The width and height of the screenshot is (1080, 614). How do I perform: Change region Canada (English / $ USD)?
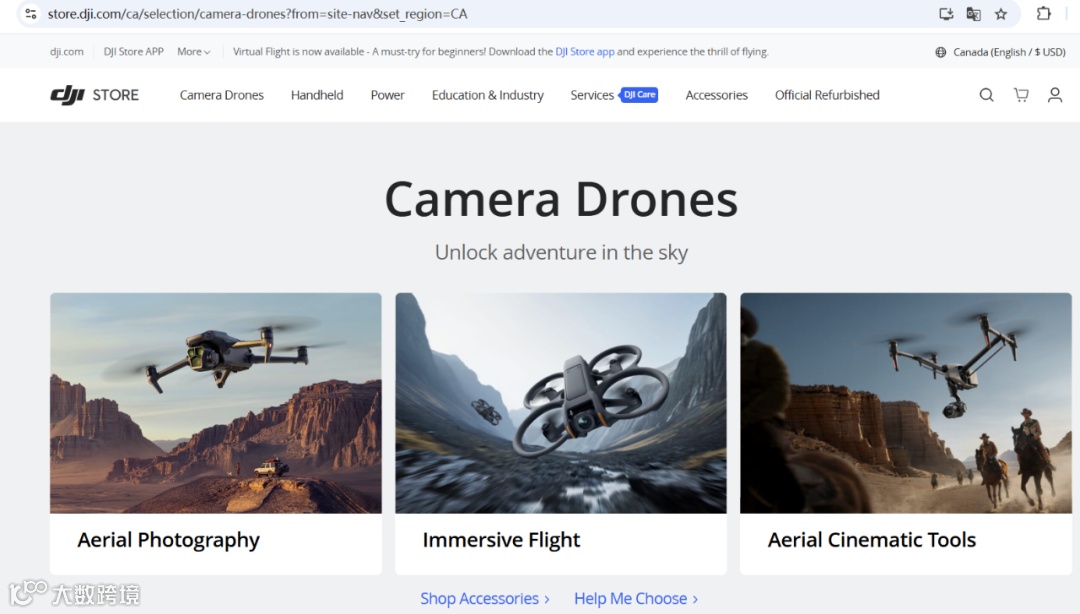pos(1008,52)
